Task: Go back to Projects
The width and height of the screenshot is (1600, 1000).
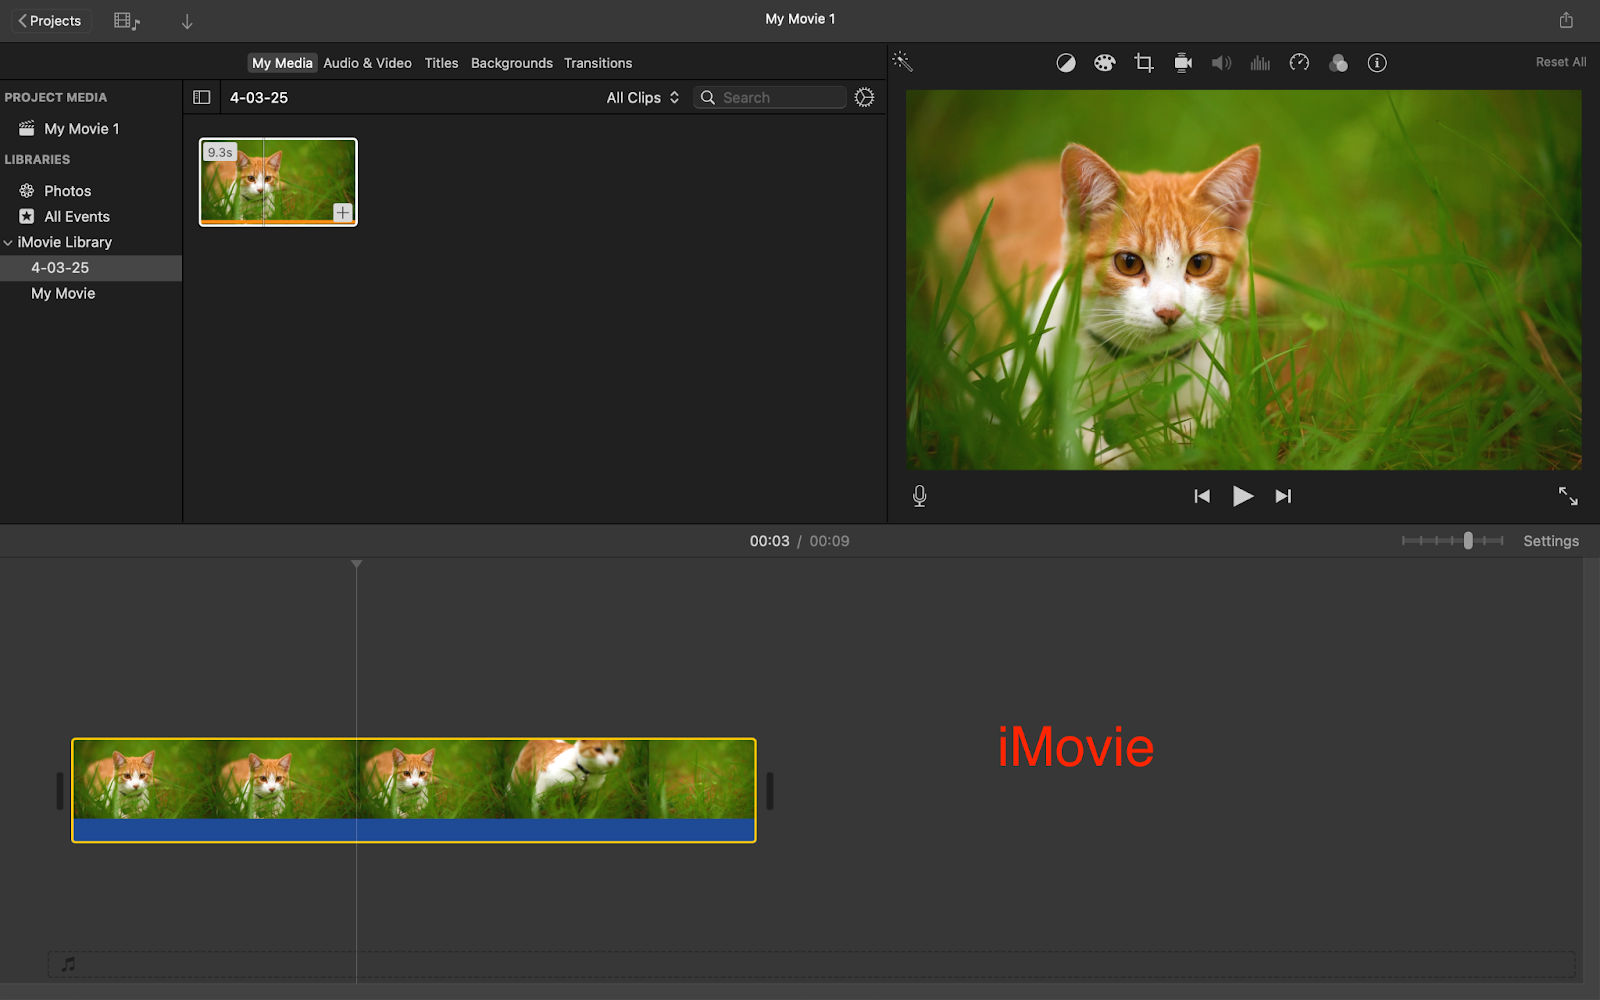Action: tap(50, 20)
